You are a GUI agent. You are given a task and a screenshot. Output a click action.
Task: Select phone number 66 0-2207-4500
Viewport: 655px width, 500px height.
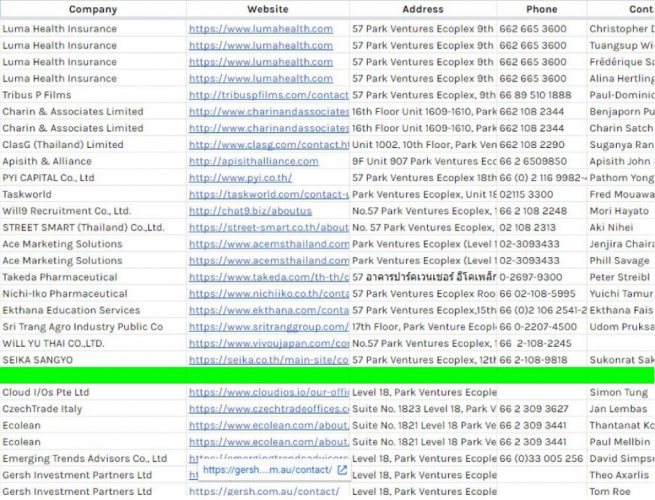pos(542,327)
